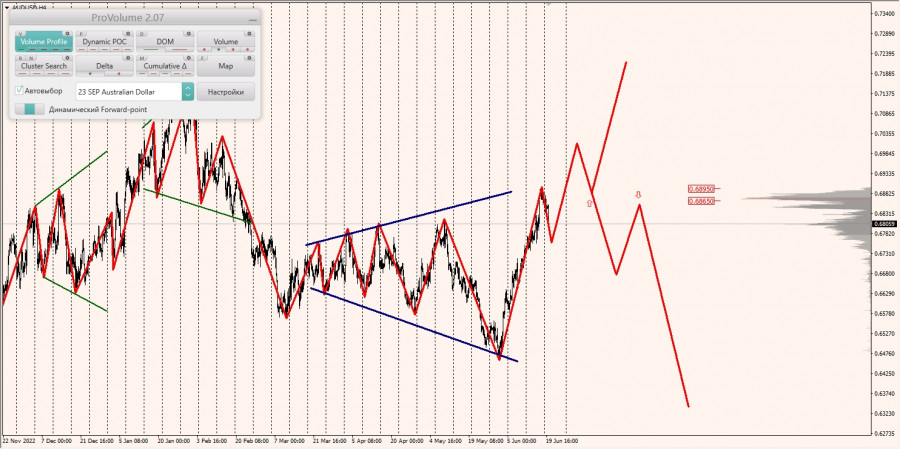Click the F hotkey badge on Dynamic POC

click(x=81, y=34)
